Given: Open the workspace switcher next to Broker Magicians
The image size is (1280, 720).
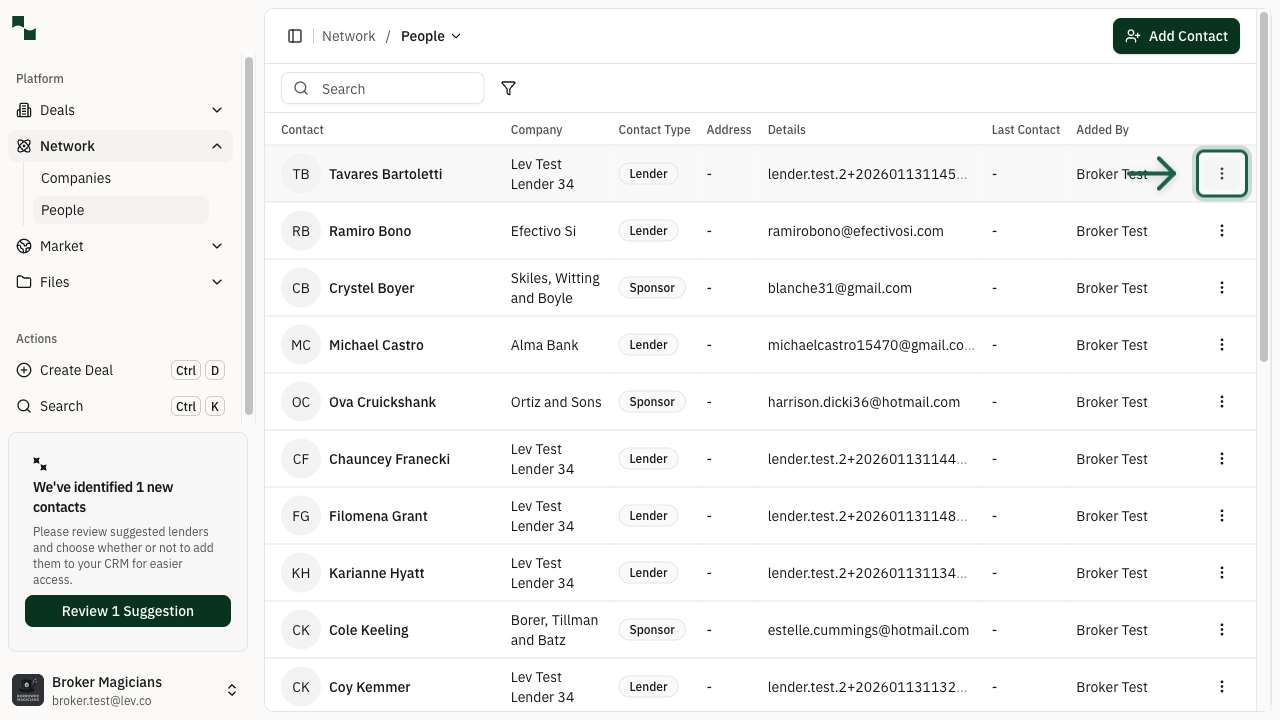Looking at the screenshot, I should (x=232, y=689).
